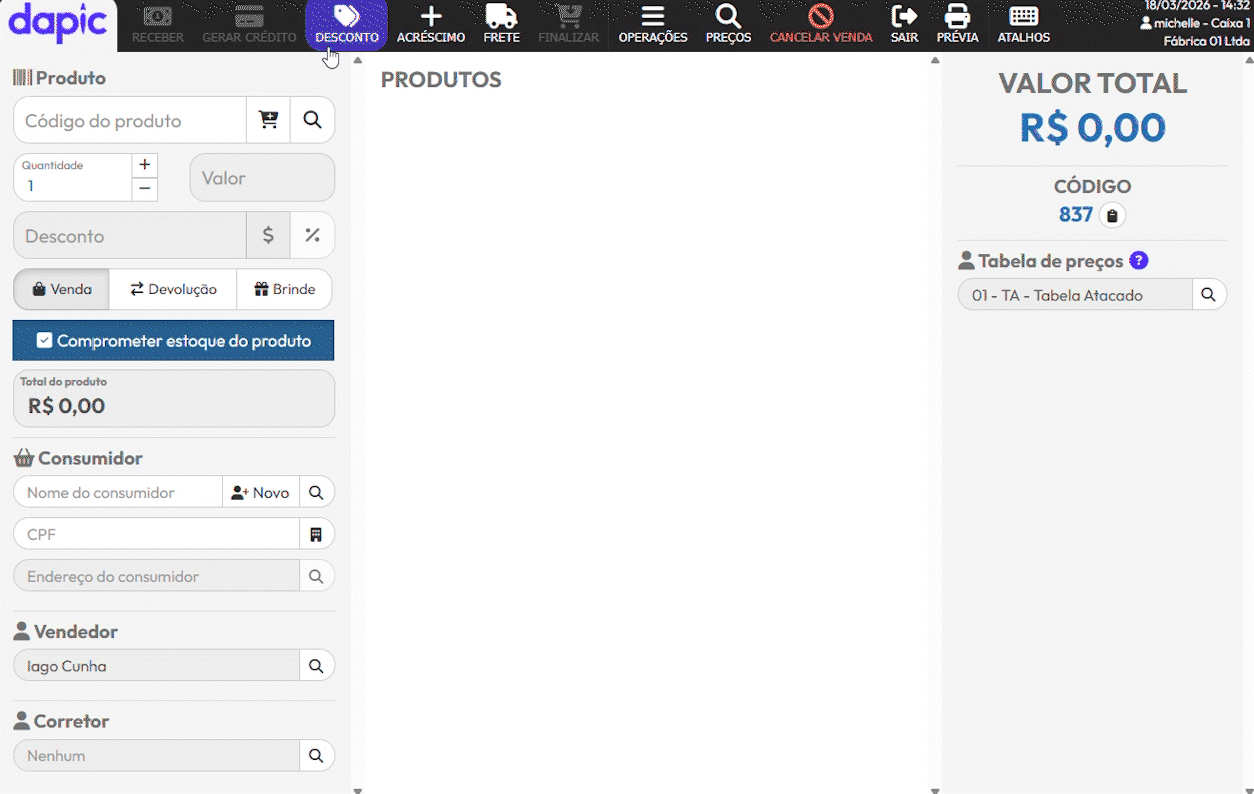Image resolution: width=1254 pixels, height=794 pixels.
Task: Switch to the Devolução tab
Action: pos(173,289)
